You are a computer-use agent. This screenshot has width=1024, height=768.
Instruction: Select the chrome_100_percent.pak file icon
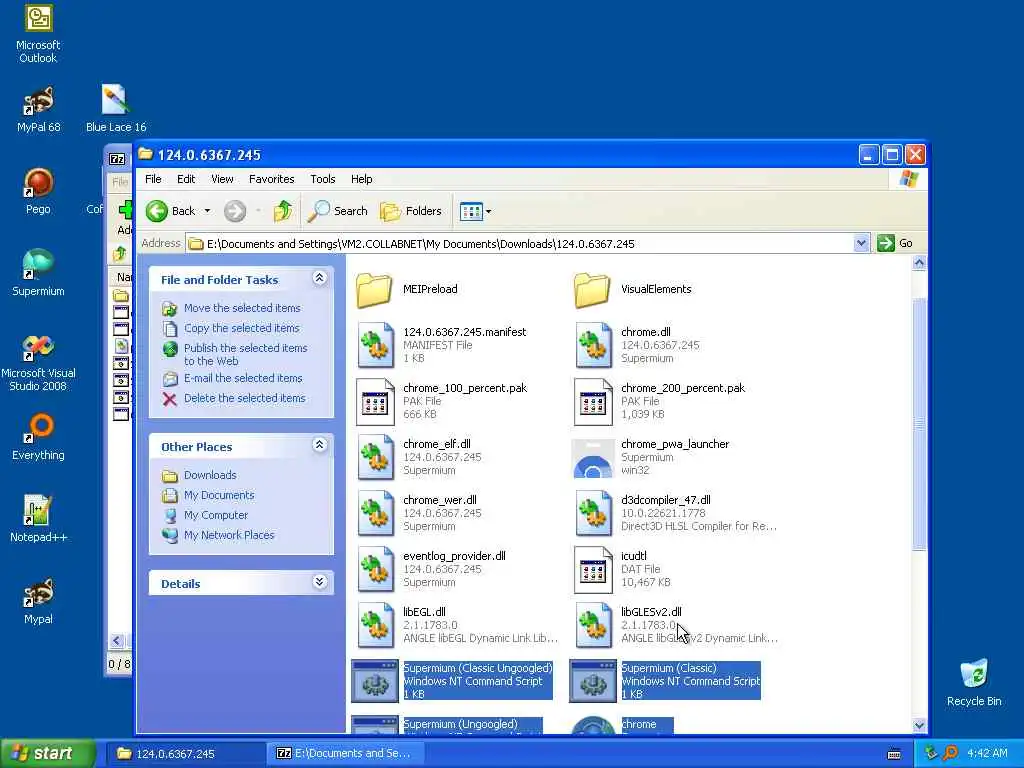pyautogui.click(x=376, y=402)
